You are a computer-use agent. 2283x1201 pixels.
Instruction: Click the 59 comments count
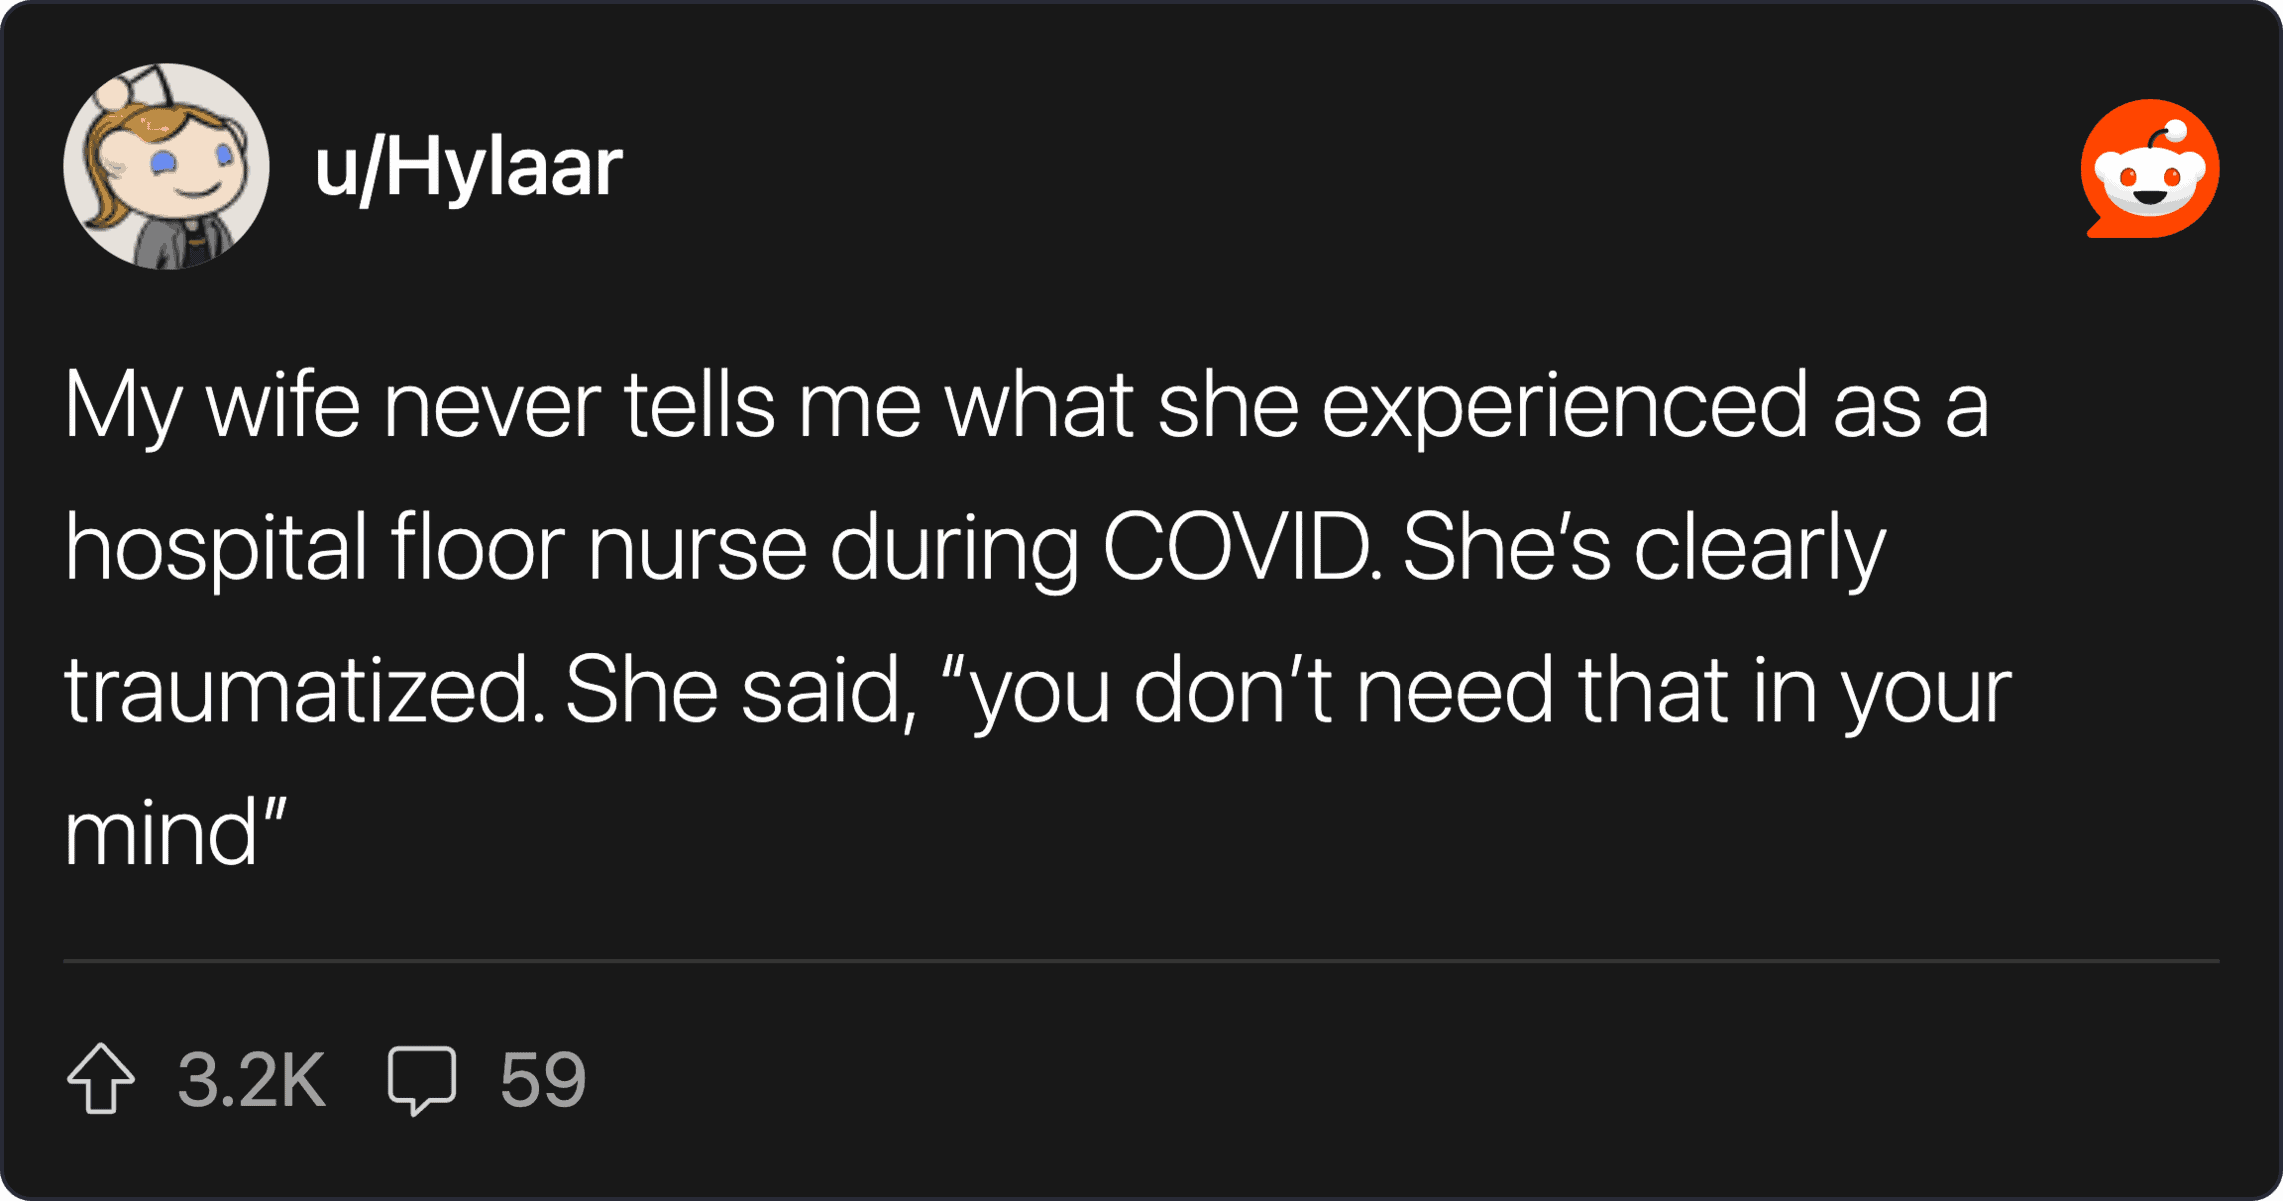pos(543,1080)
